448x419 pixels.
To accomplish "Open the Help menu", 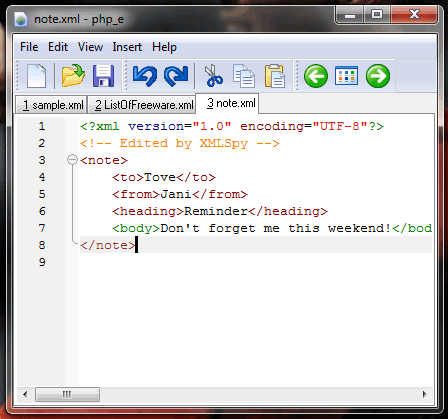I will 164,47.
